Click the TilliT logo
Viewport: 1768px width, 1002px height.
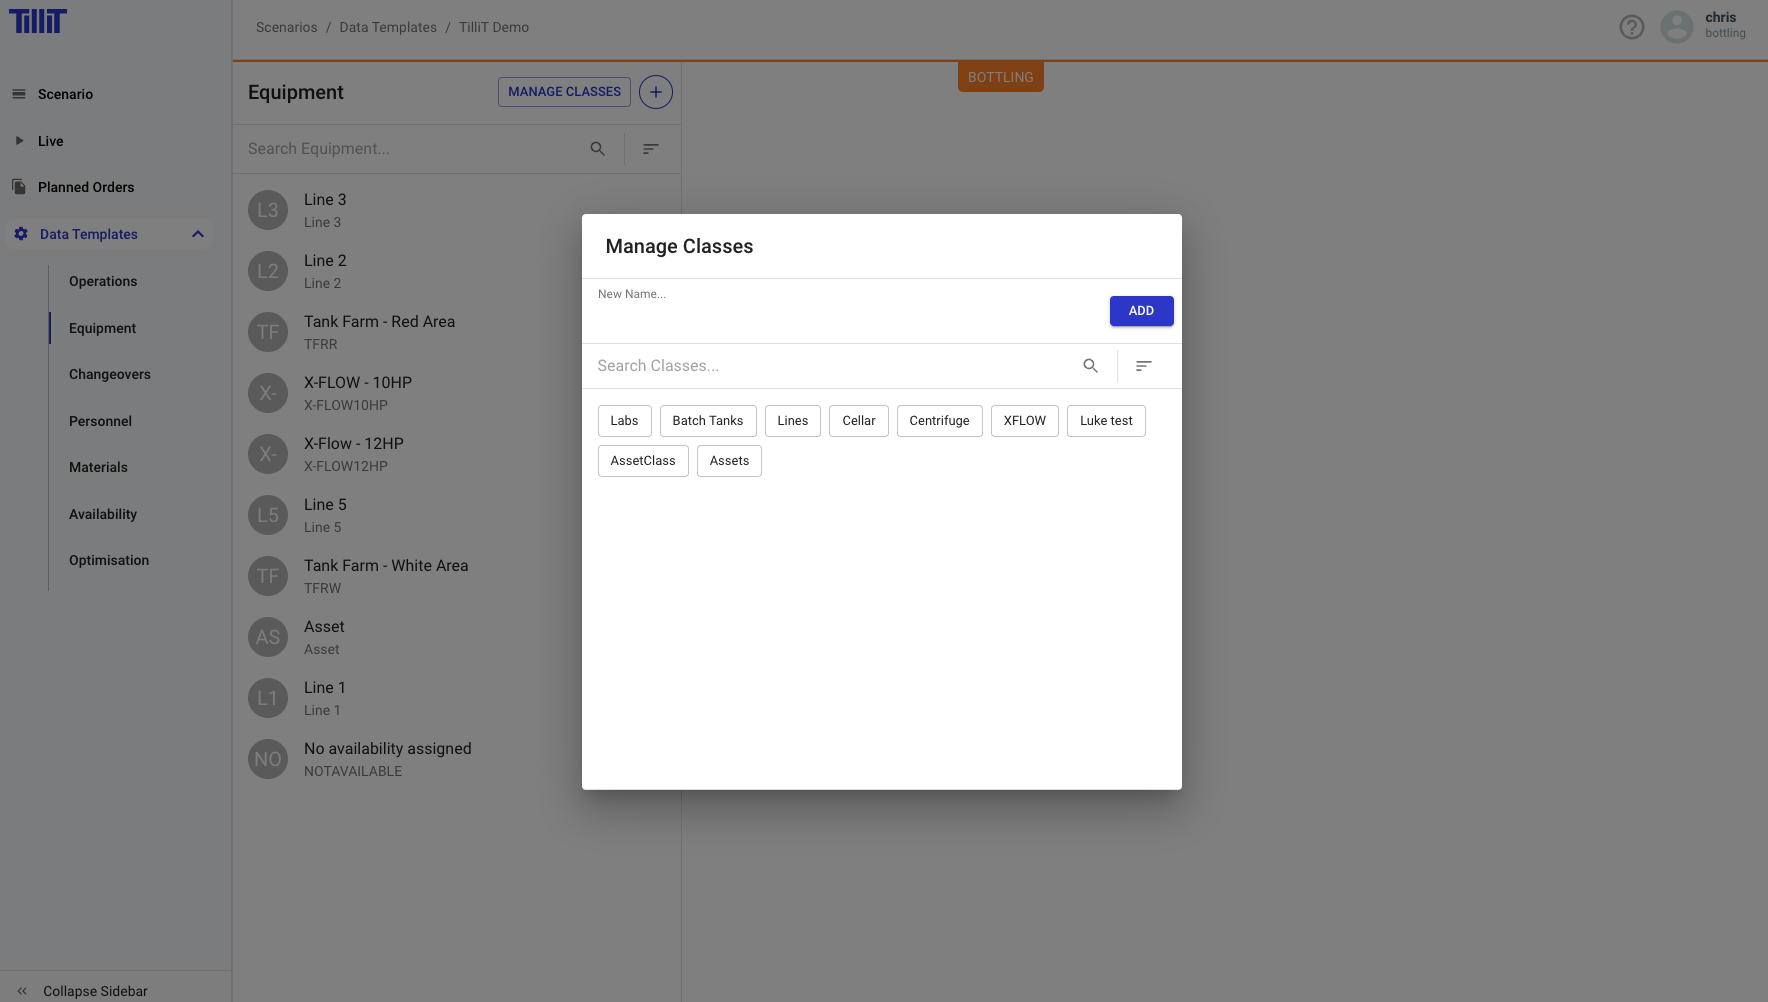coord(38,21)
